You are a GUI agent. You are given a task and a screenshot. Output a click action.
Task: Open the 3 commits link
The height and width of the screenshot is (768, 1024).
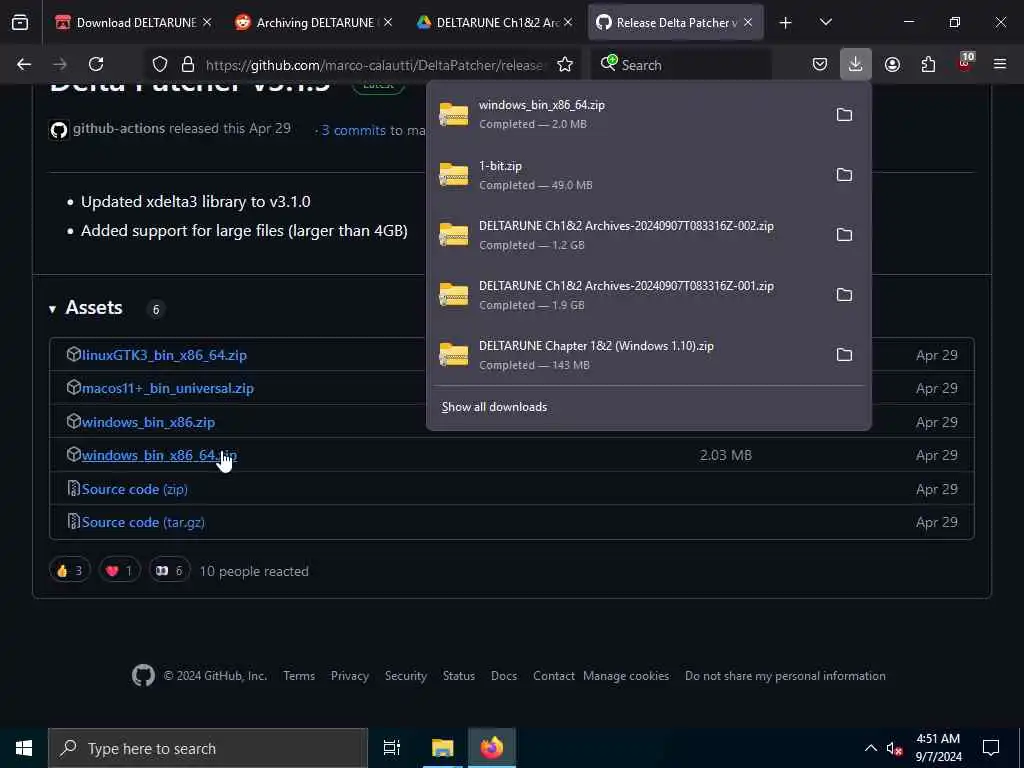353,130
